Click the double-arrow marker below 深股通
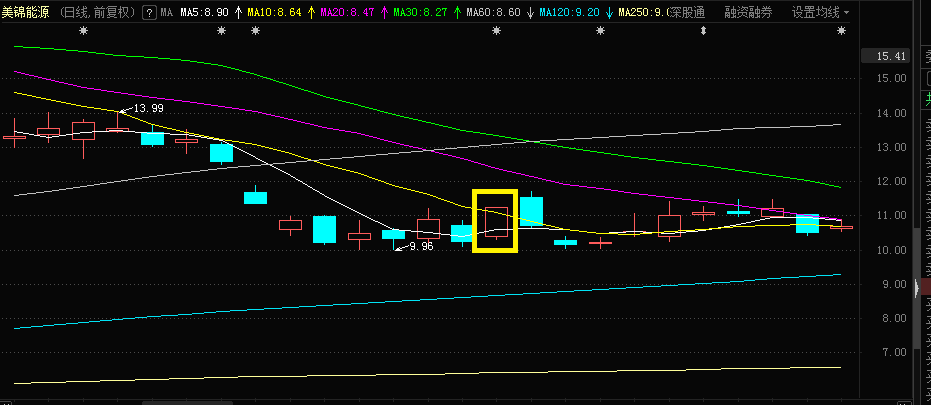Viewport: 931px width, 405px height. coord(703,31)
